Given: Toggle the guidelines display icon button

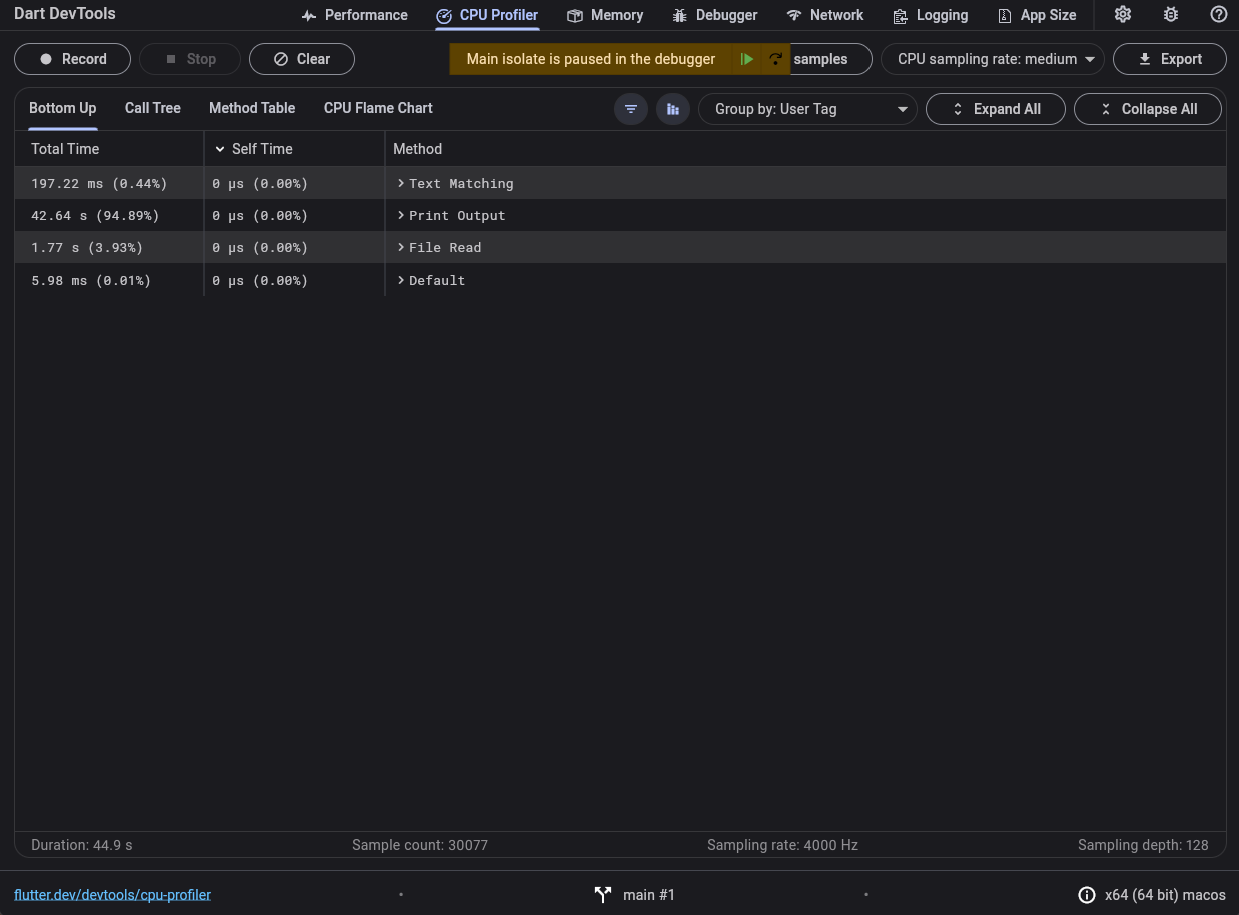Looking at the screenshot, I should [673, 109].
